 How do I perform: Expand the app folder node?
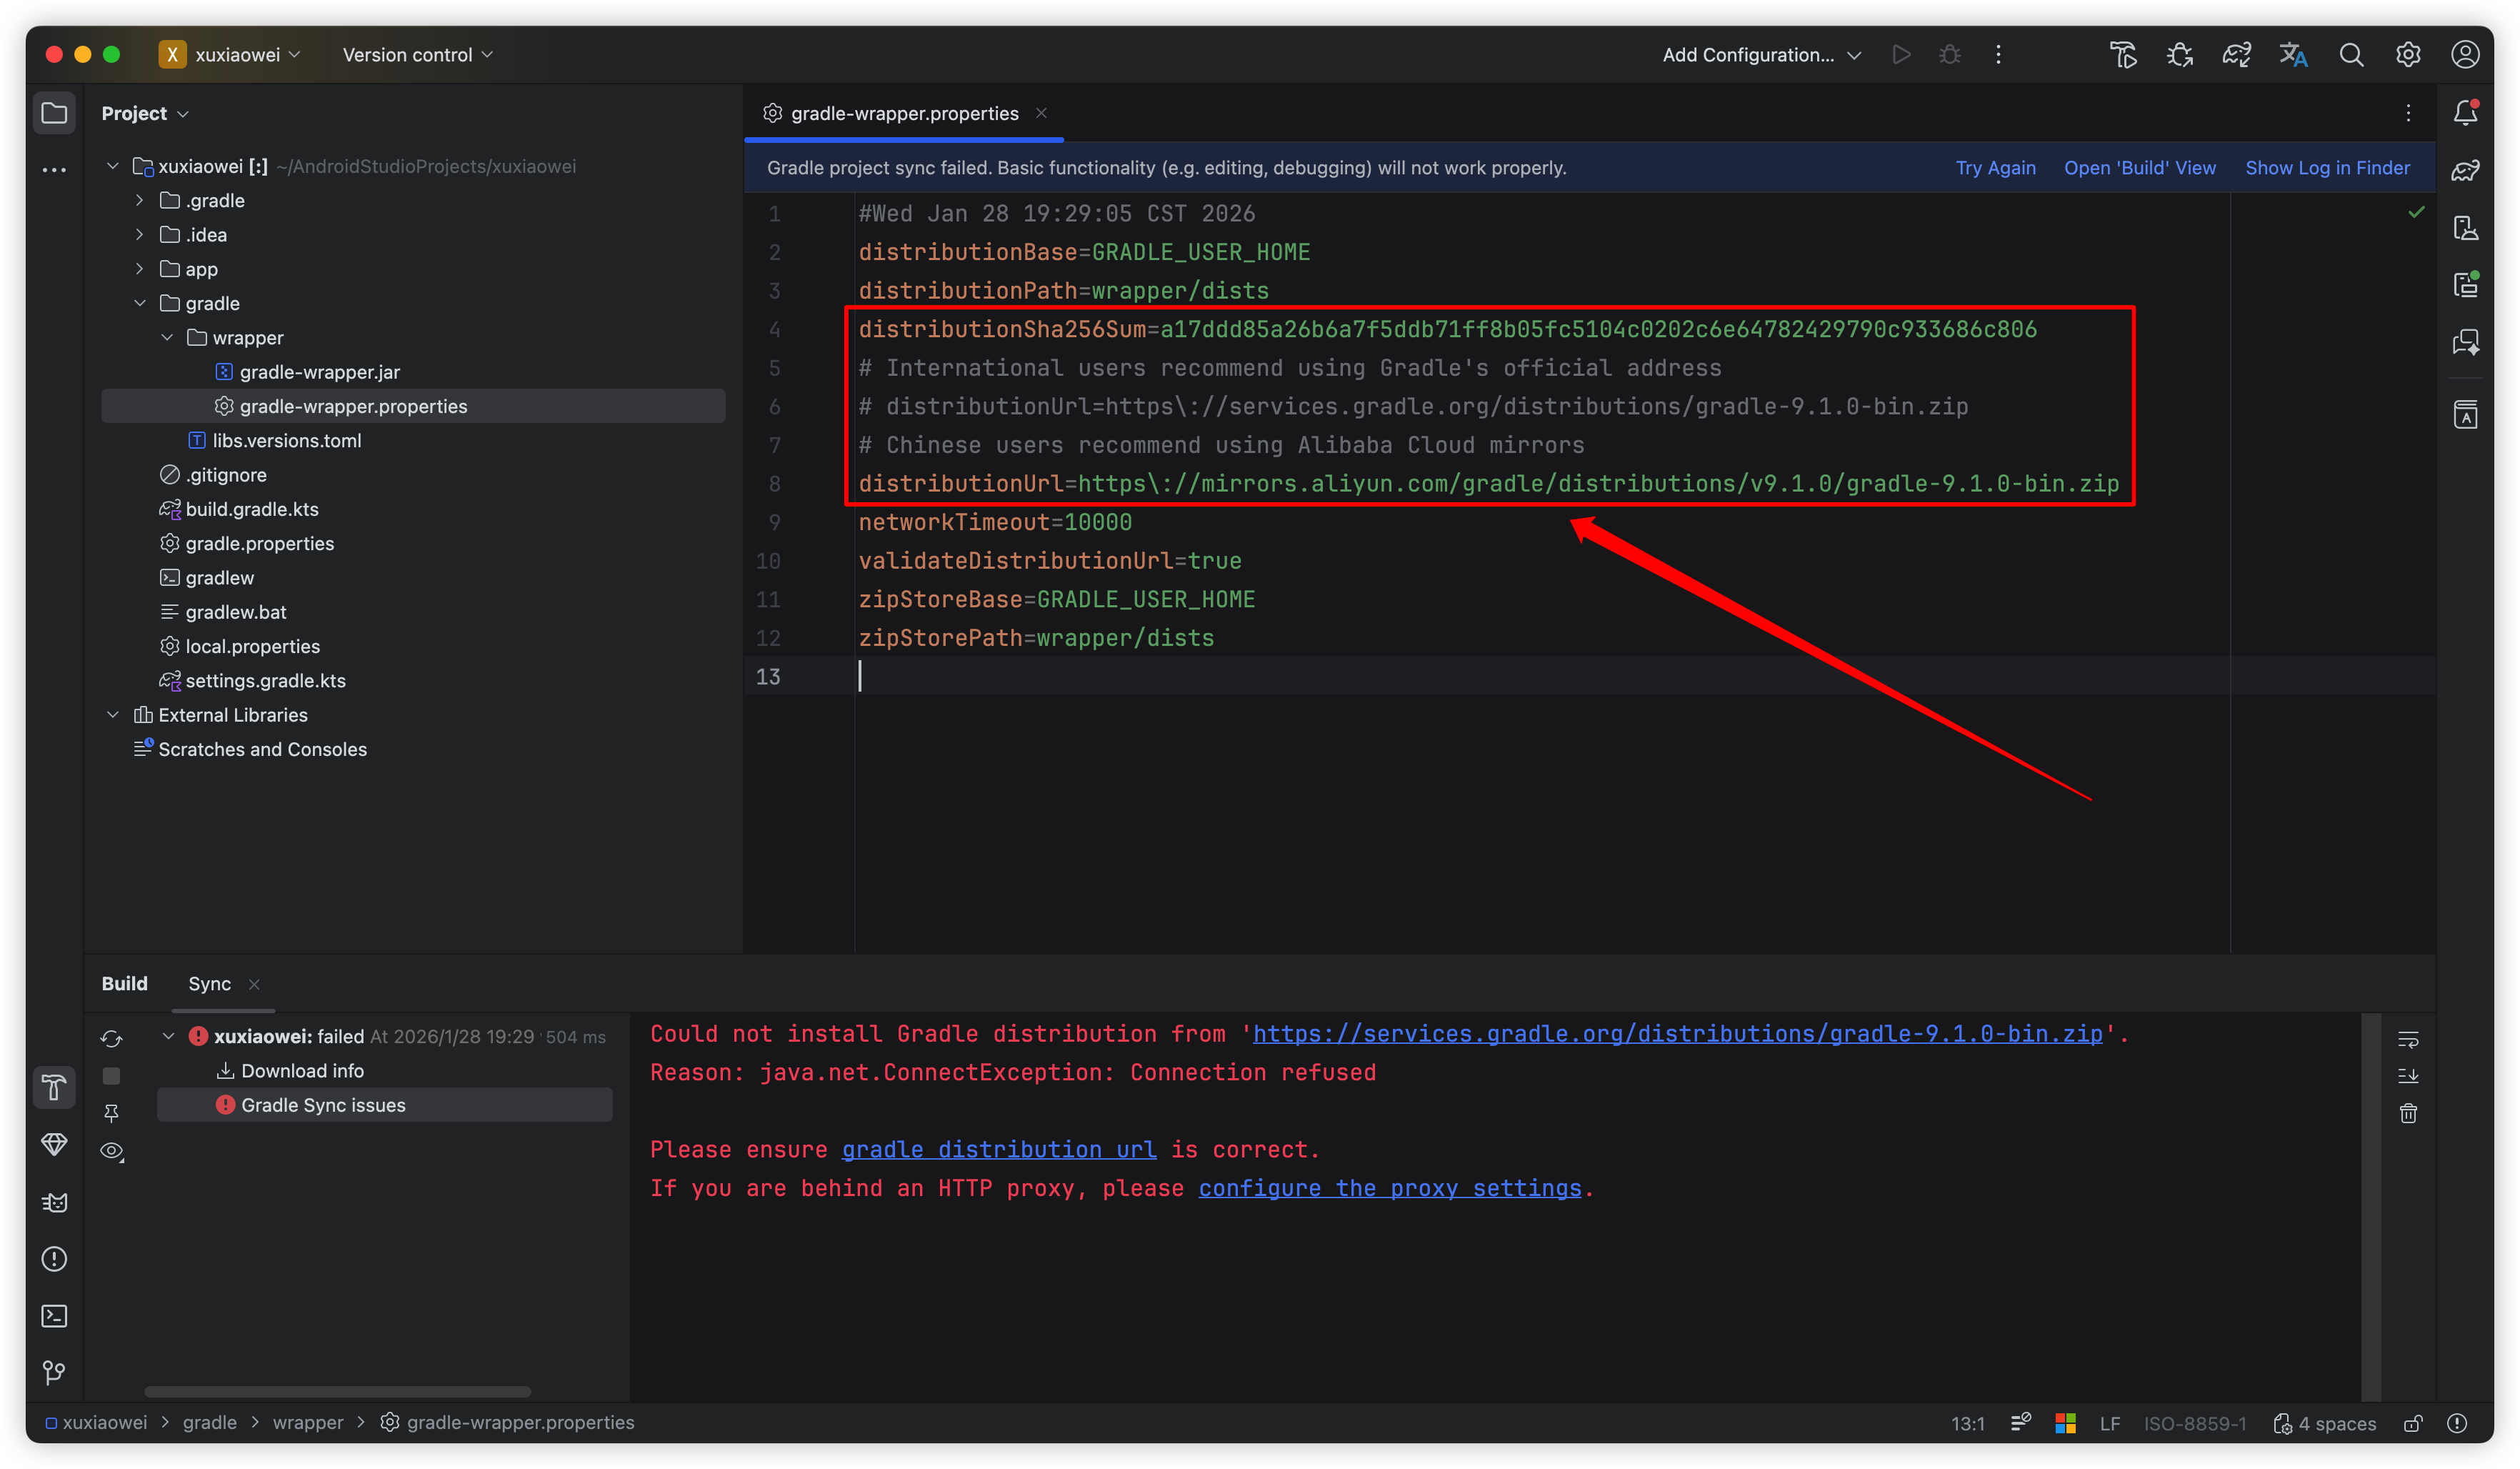(x=140, y=269)
